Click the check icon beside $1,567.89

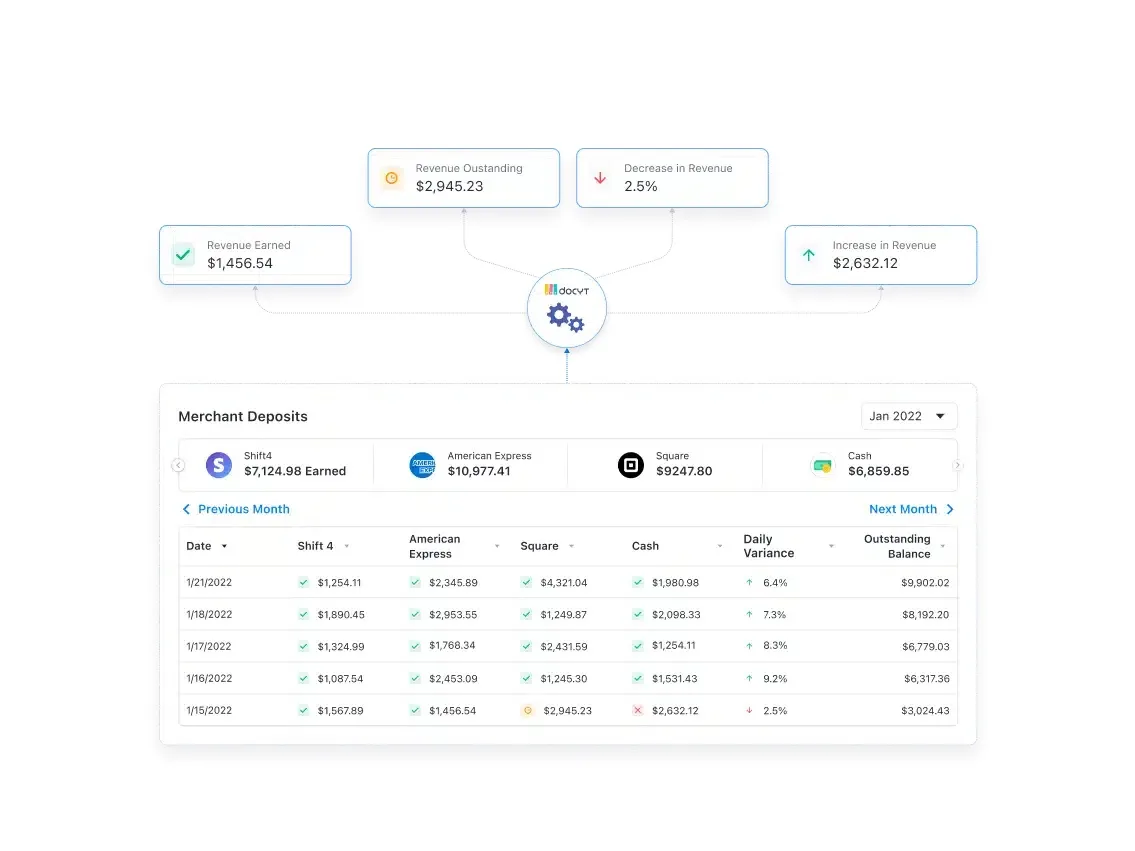(303, 711)
